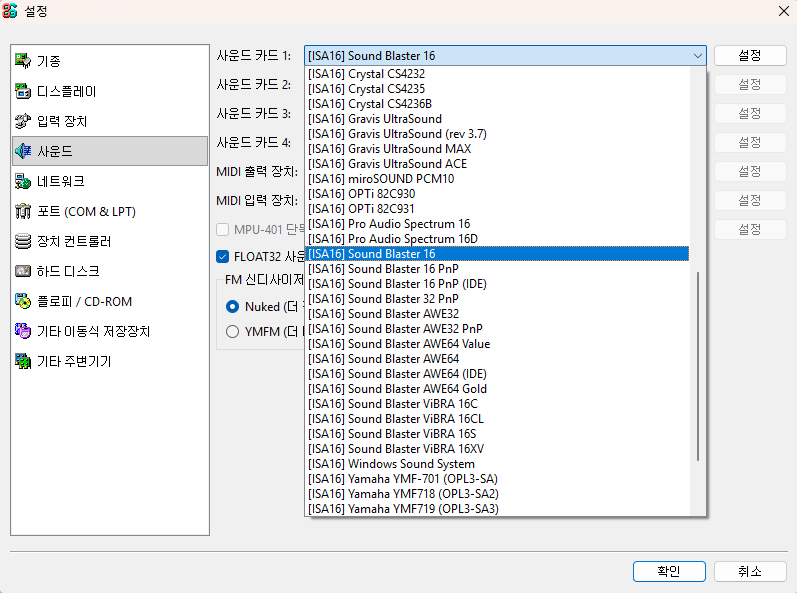This screenshot has width=797, height=593.
Task: Select the Nuked FM synthesizer radio button
Action: point(233,306)
